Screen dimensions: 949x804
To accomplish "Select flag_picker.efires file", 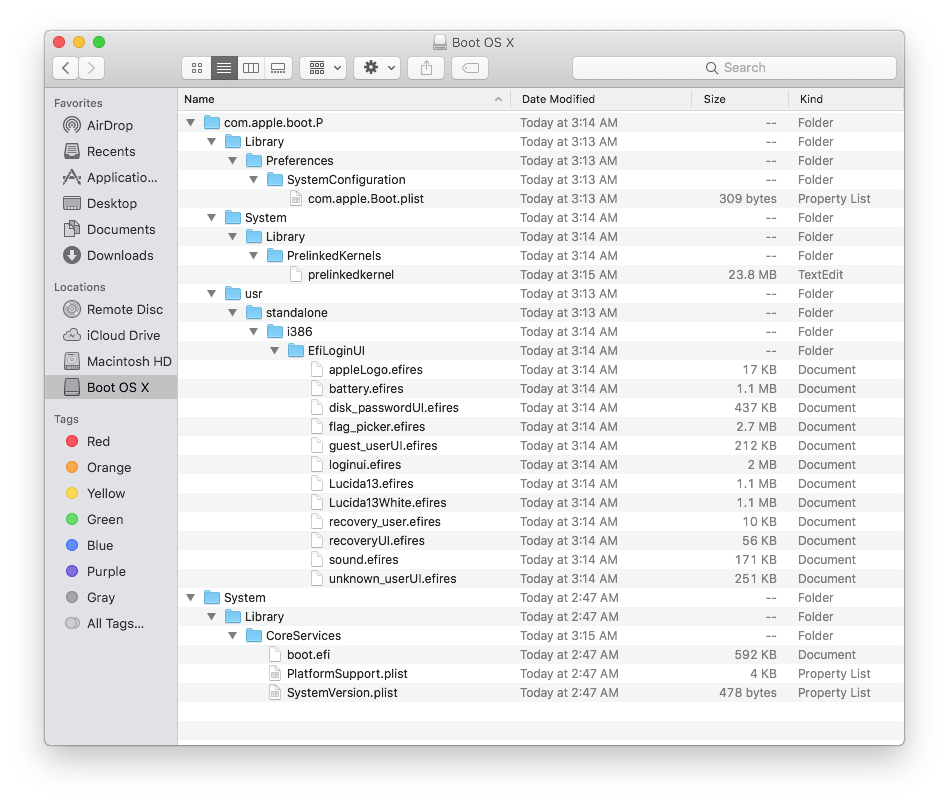I will [540, 427].
